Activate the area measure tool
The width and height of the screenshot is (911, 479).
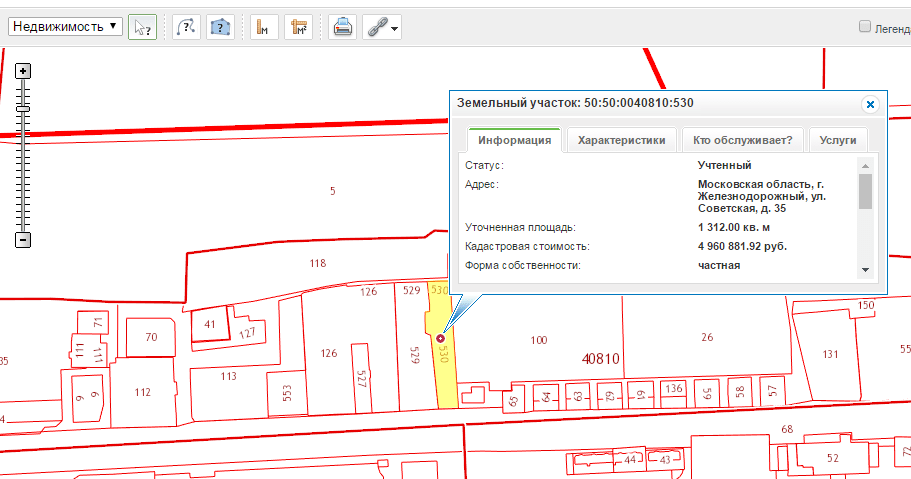(299, 27)
